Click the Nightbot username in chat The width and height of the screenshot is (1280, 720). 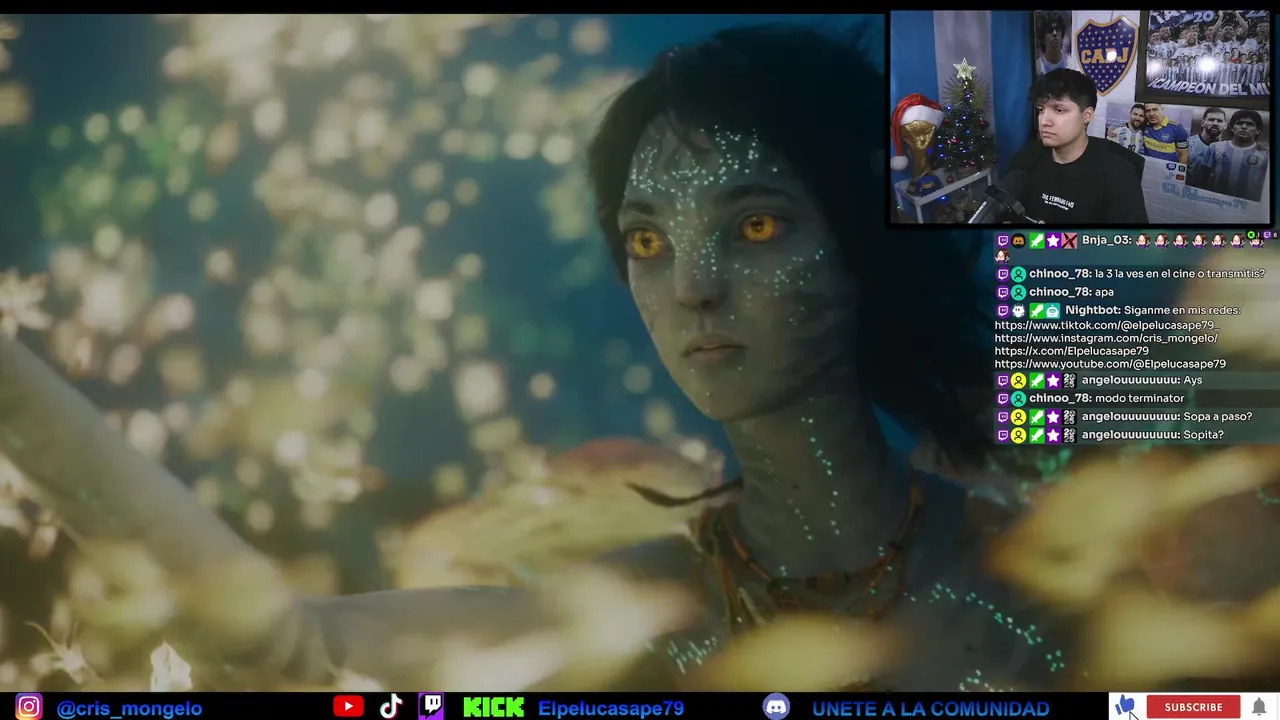pos(1093,310)
